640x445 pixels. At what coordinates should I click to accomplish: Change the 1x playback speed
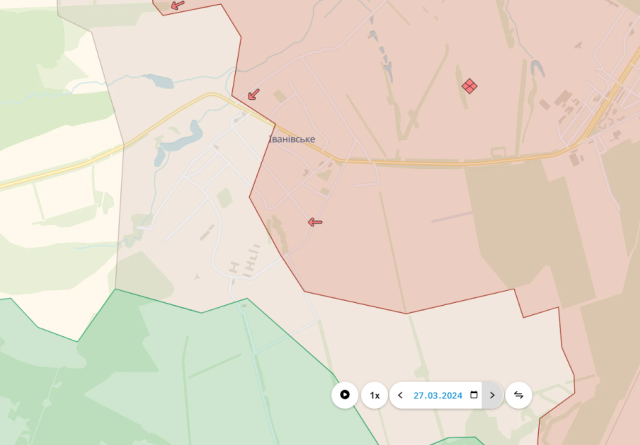(375, 395)
